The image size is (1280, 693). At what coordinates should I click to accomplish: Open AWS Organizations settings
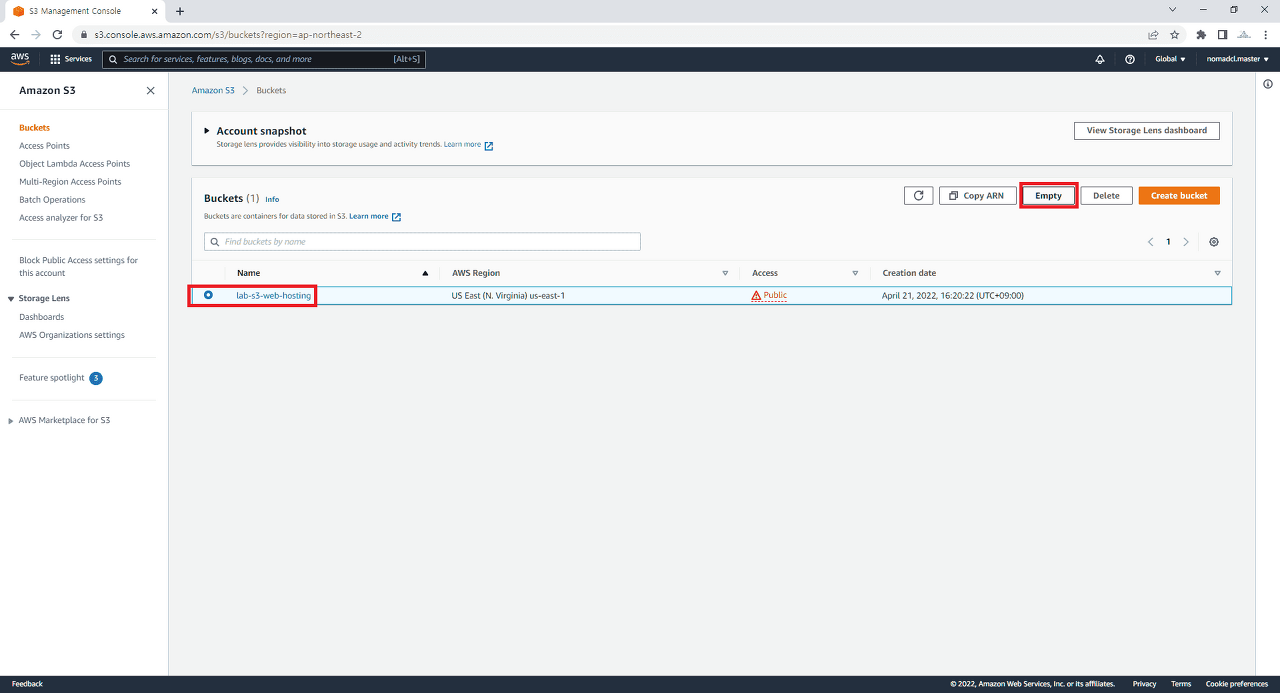72,335
